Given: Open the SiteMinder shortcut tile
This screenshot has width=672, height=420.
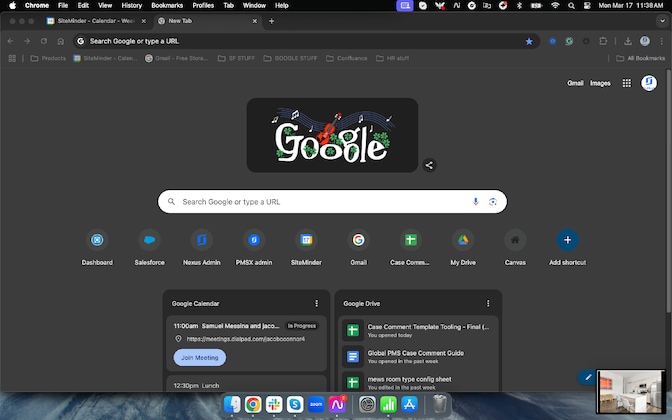Looking at the screenshot, I should (306, 240).
